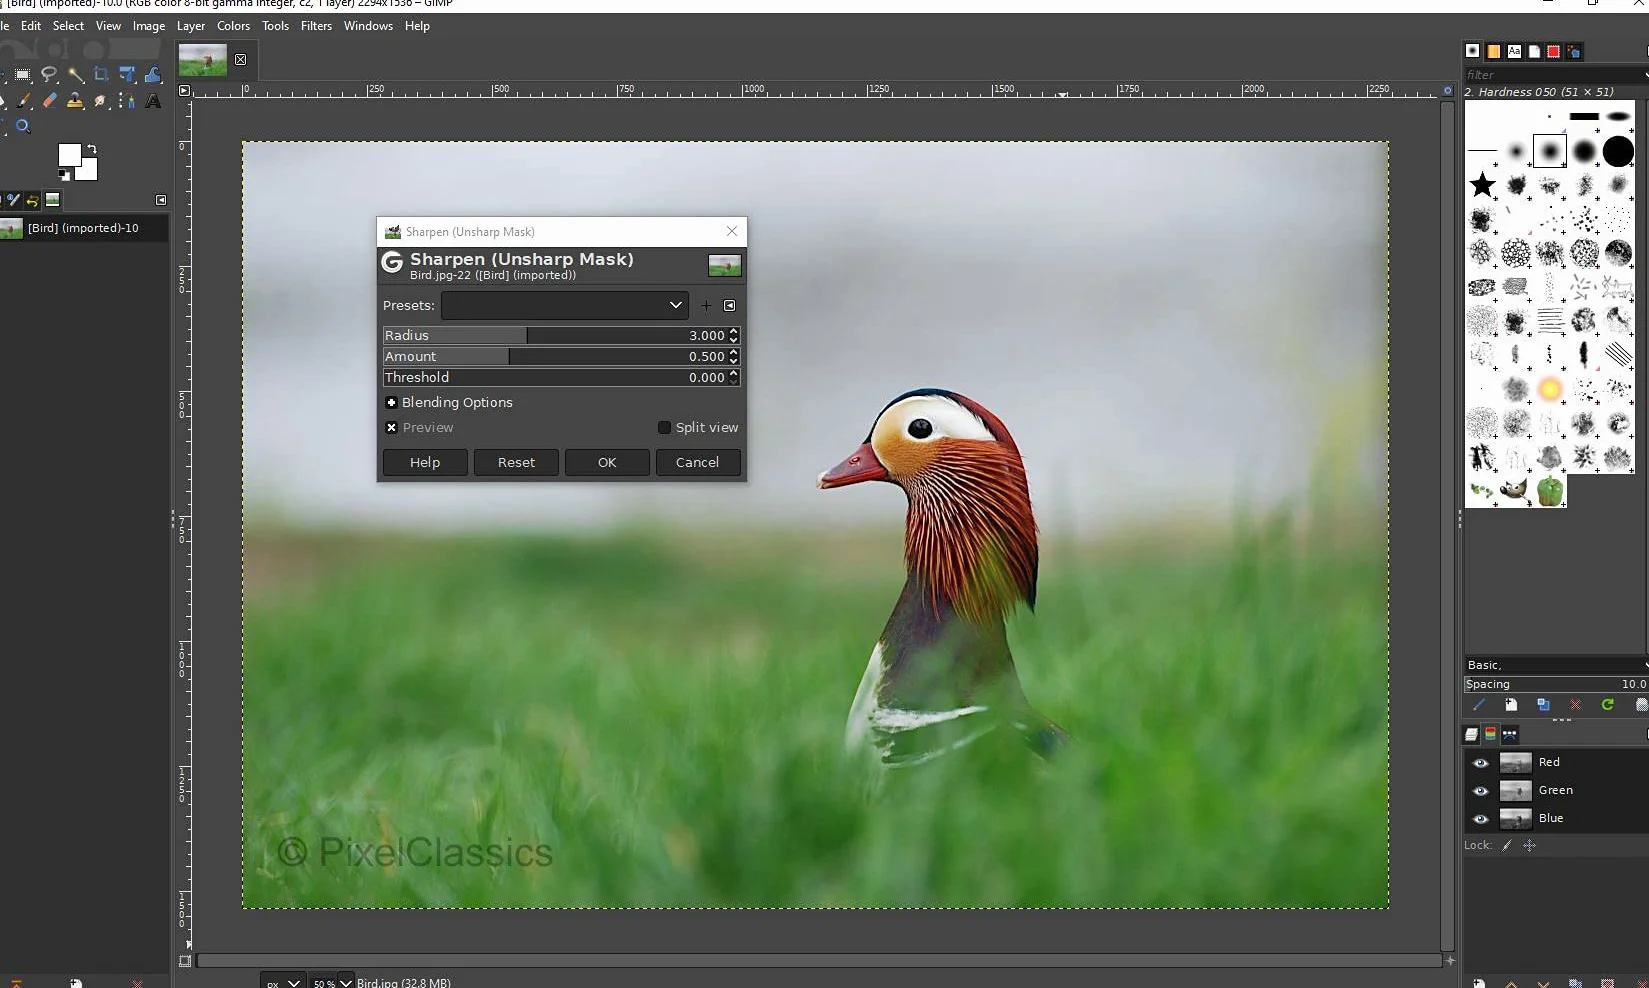Viewport: 1649px width, 988px height.
Task: Click the Duplicate brush icon
Action: click(x=1543, y=705)
